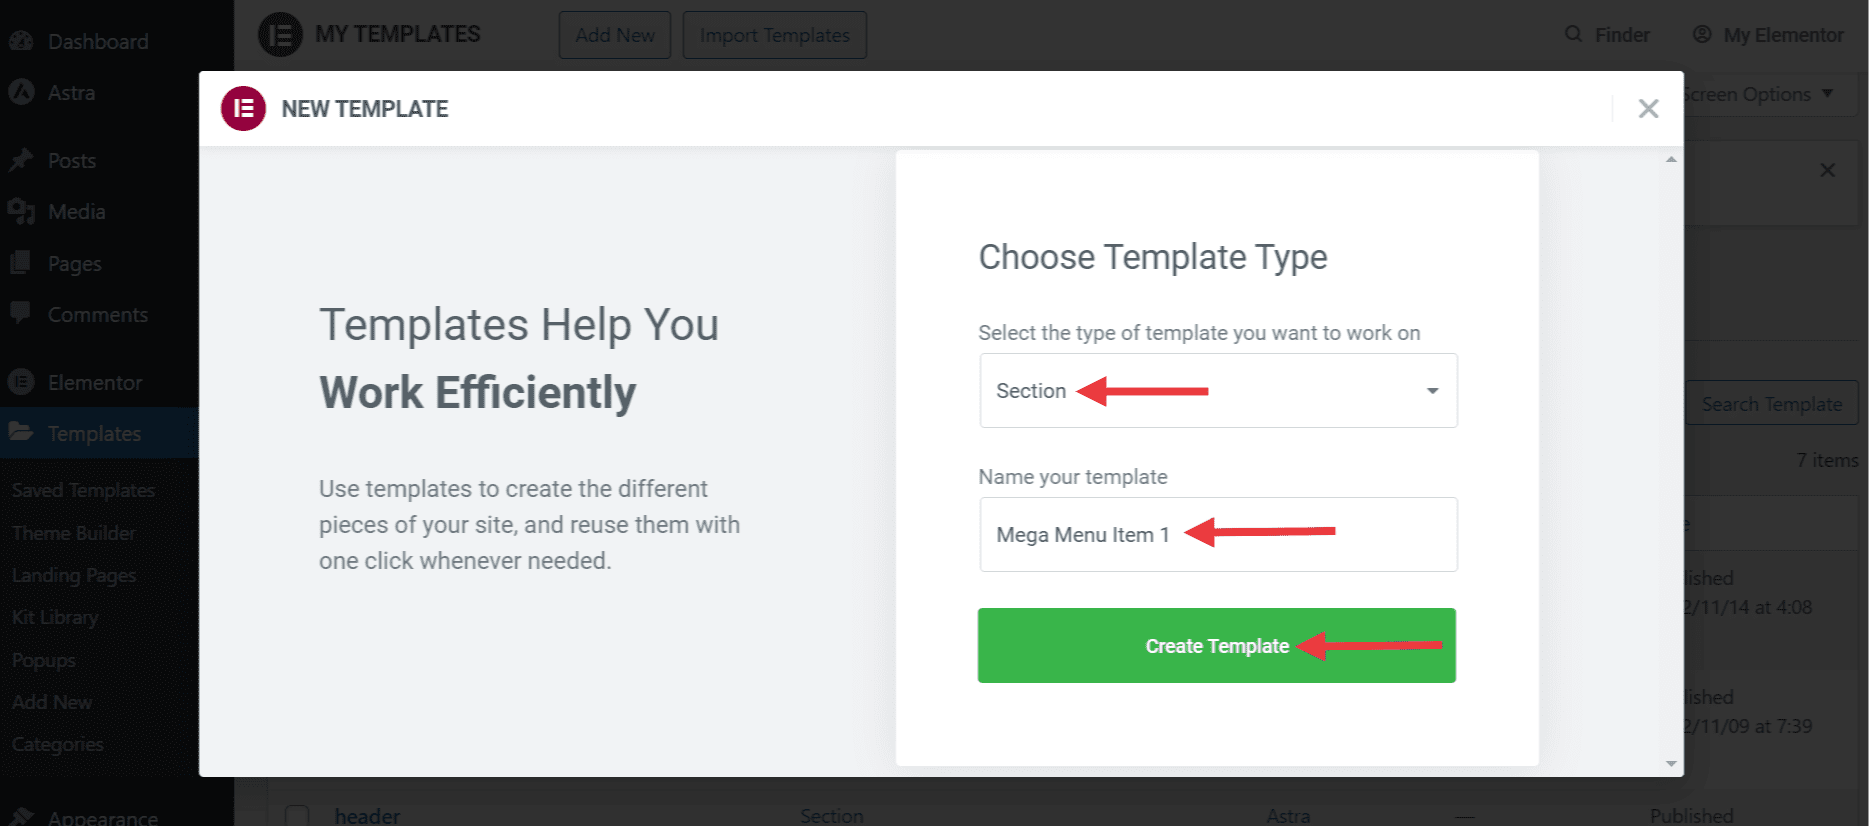Click the dialog scrollbar up arrow
Viewport: 1869px width, 826px height.
click(1671, 160)
